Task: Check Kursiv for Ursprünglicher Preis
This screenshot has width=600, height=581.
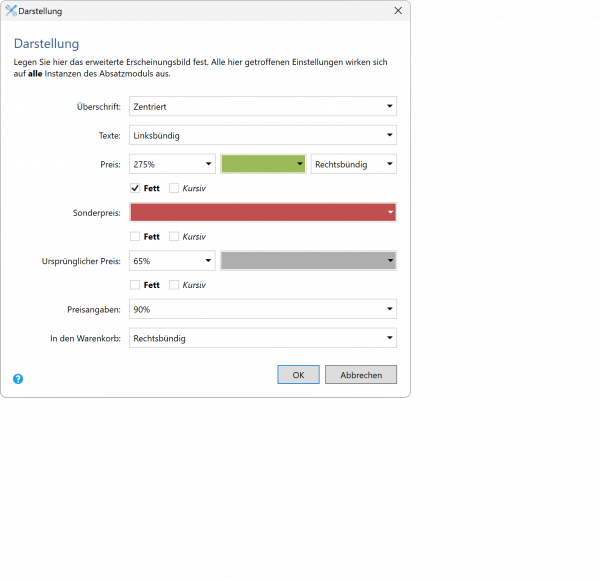Action: 174,285
